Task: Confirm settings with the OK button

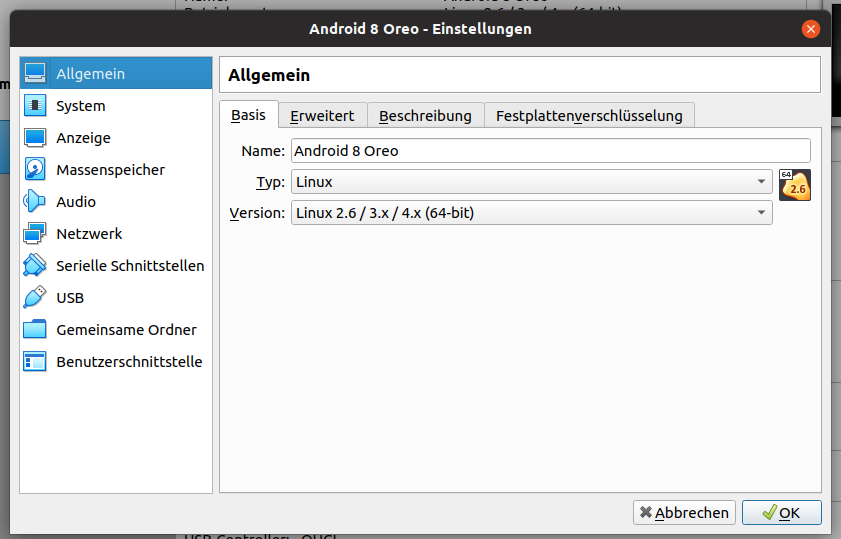Action: point(781,513)
